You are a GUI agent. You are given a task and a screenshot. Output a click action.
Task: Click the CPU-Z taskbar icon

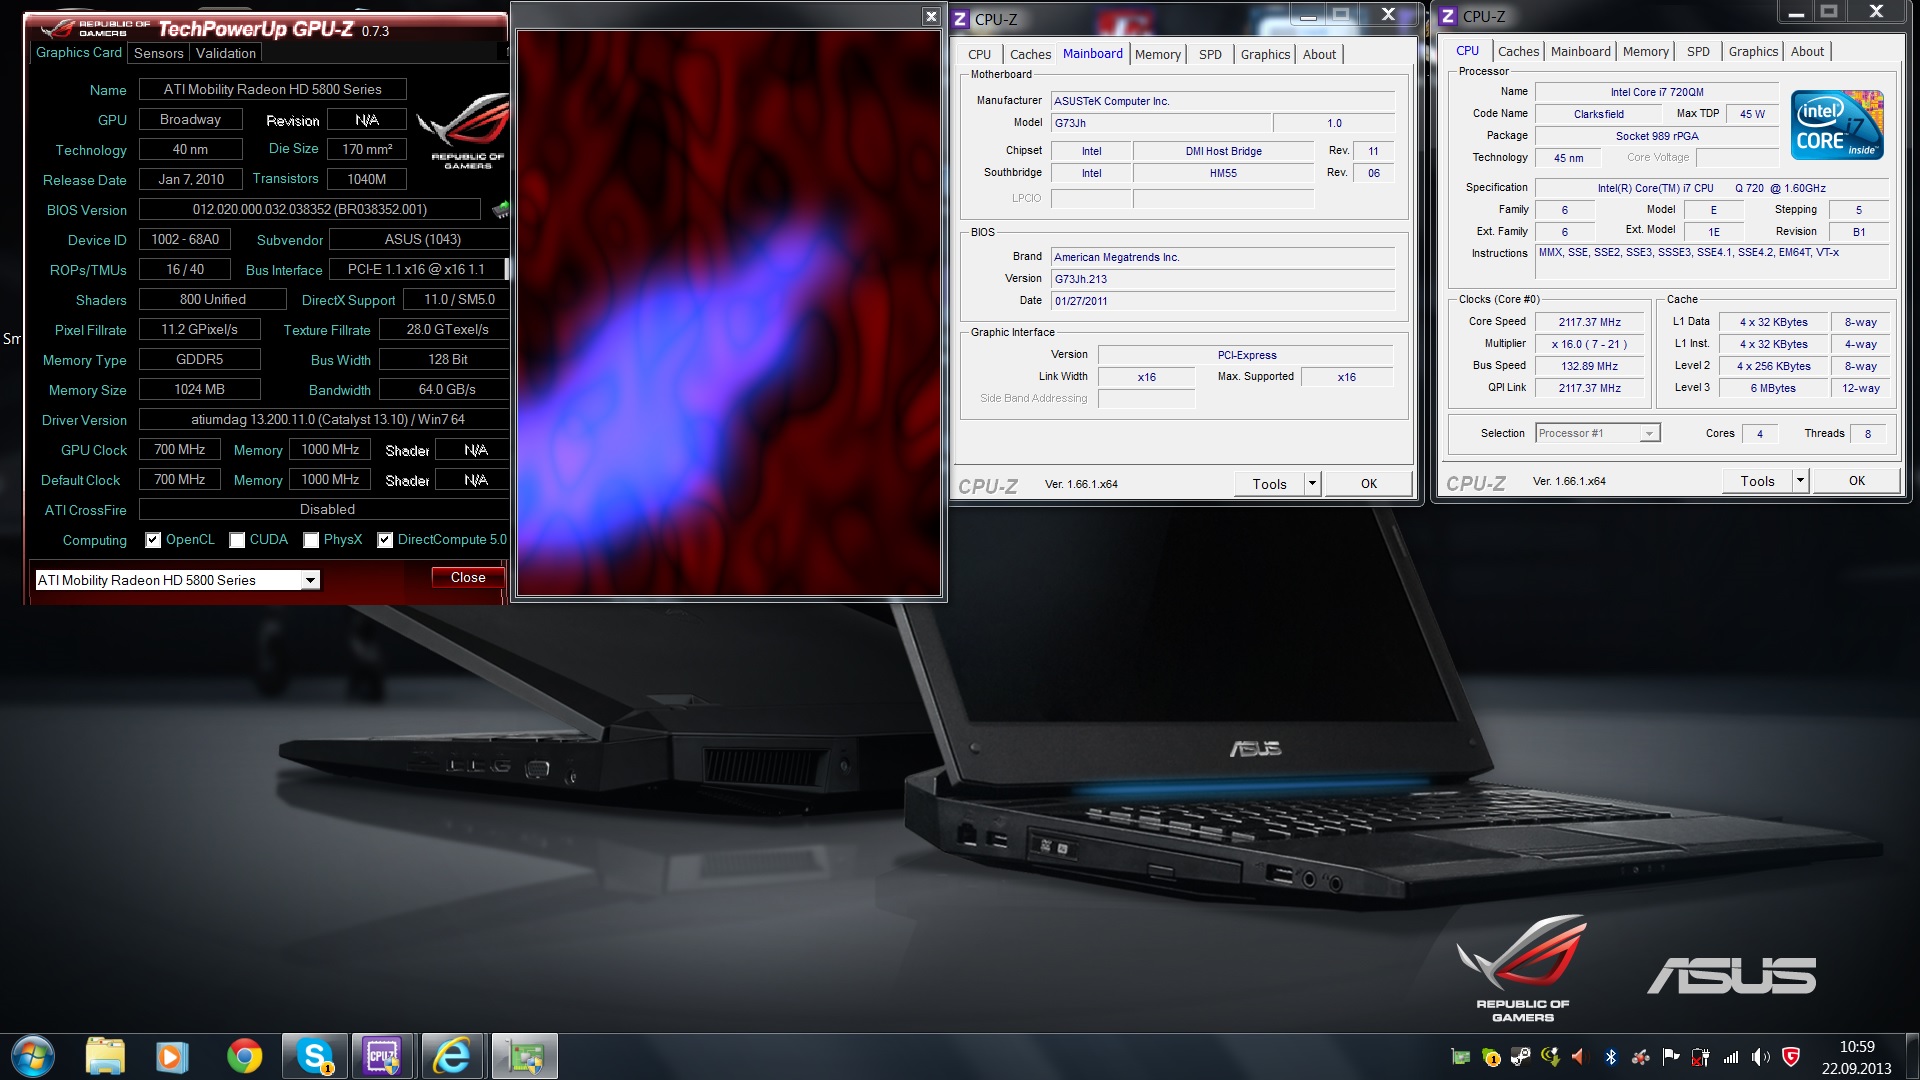coord(383,1056)
